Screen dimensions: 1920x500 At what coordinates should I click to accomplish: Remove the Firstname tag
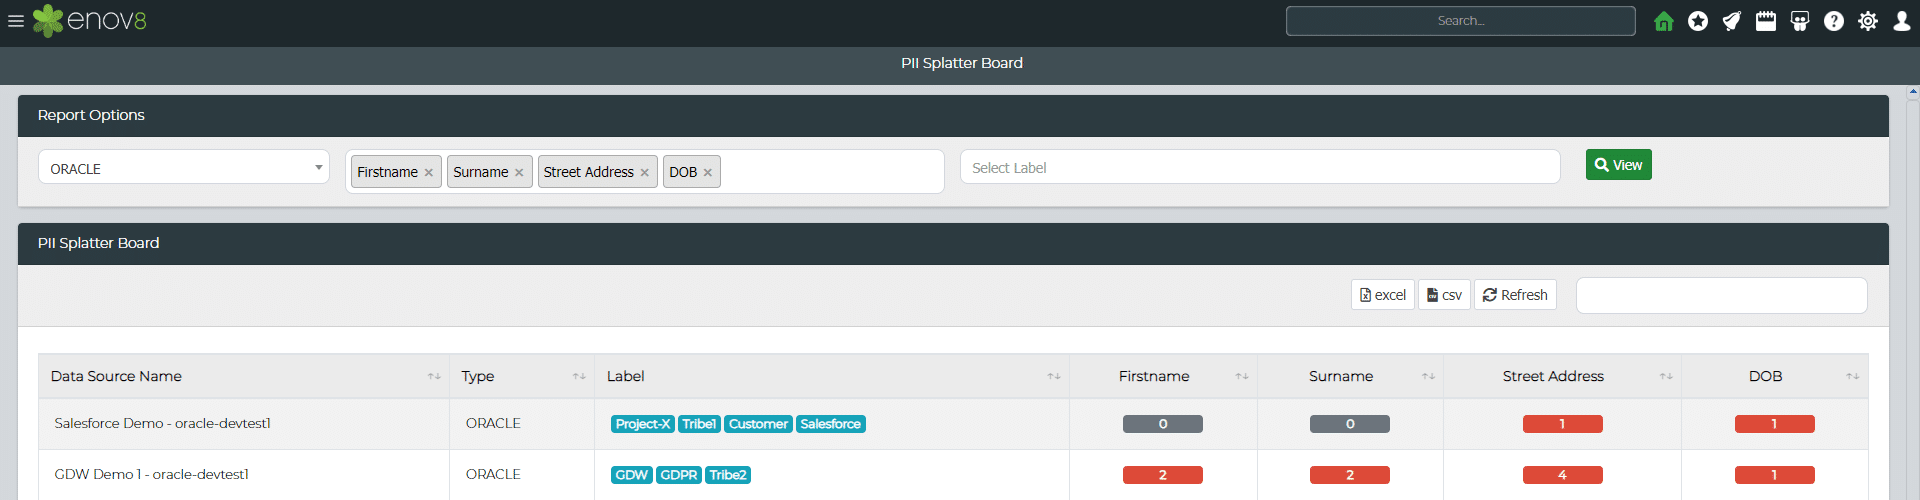pos(429,173)
